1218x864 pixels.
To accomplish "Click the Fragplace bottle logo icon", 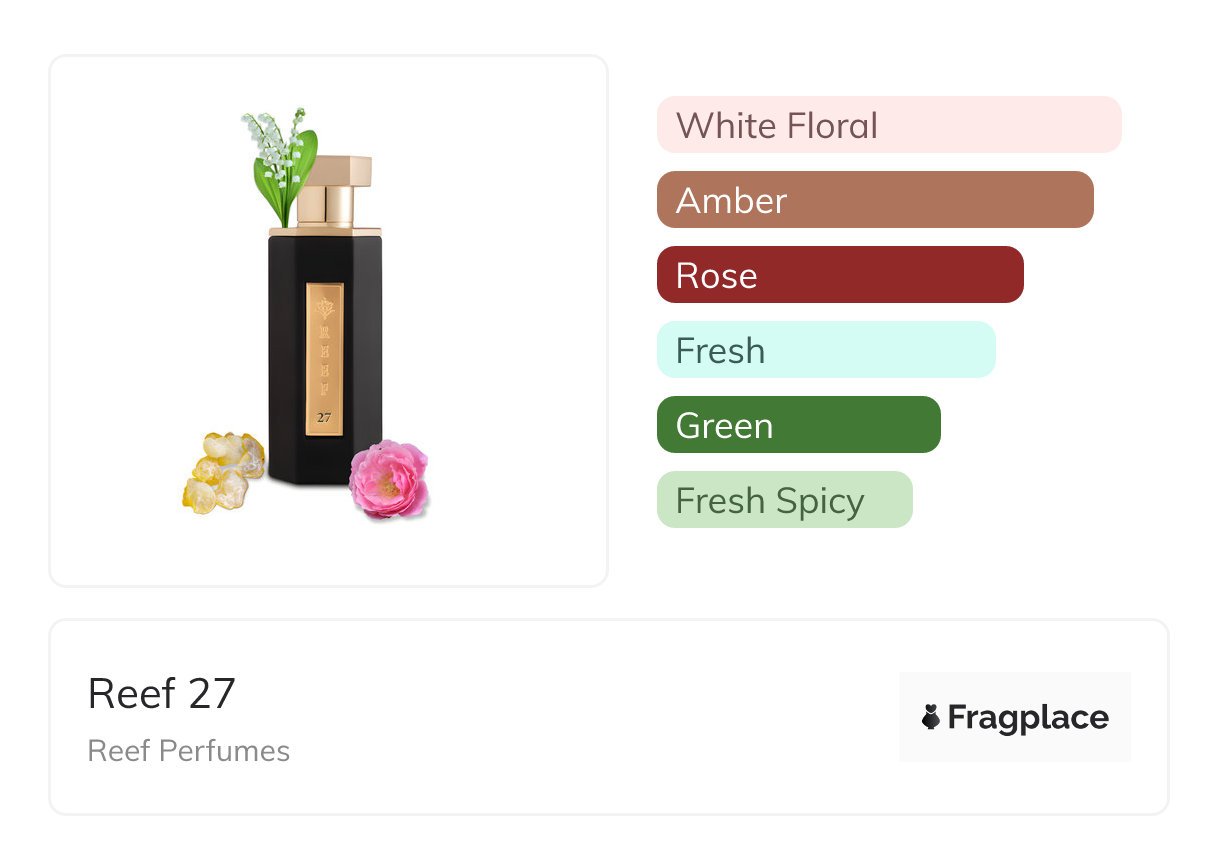I will 931,717.
